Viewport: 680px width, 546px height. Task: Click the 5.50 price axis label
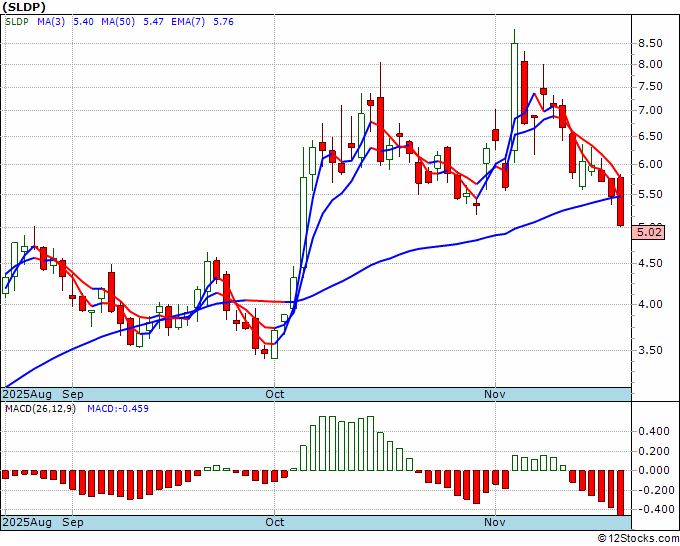tap(650, 194)
